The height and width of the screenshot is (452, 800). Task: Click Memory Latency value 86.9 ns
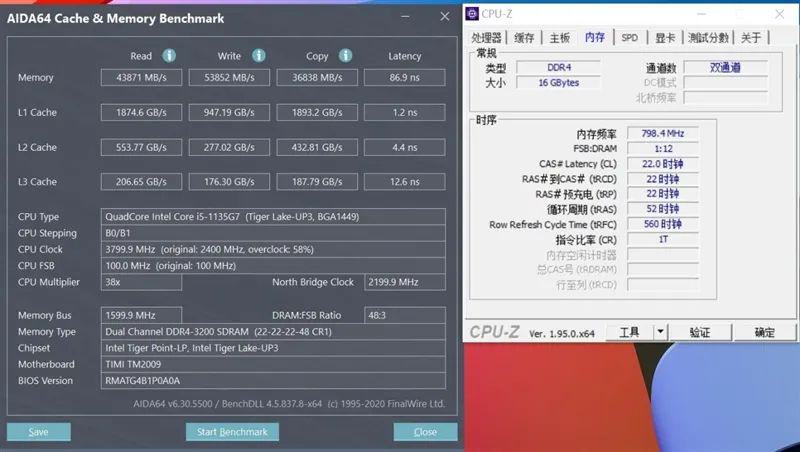[405, 78]
